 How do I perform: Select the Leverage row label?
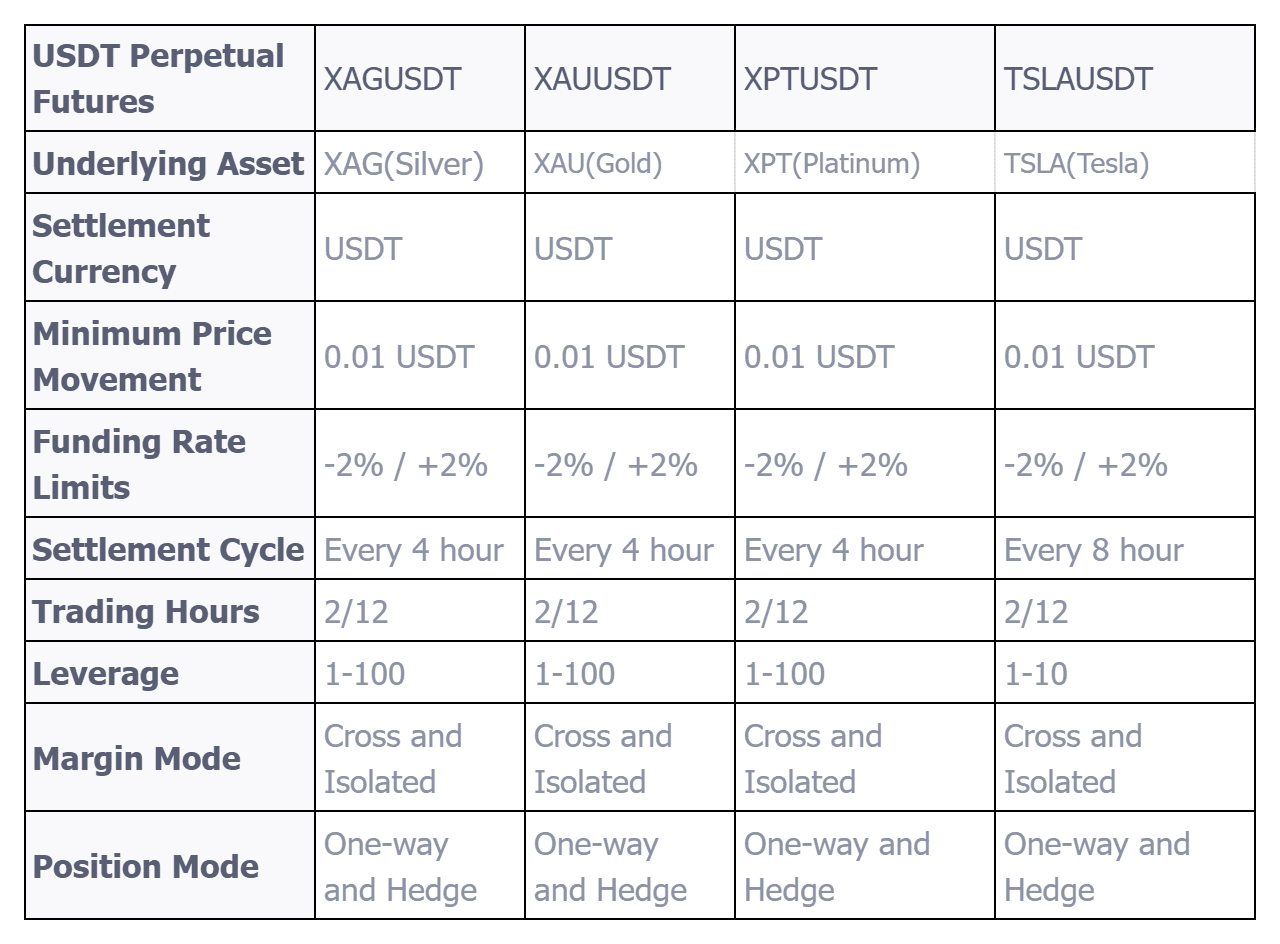[x=106, y=673]
